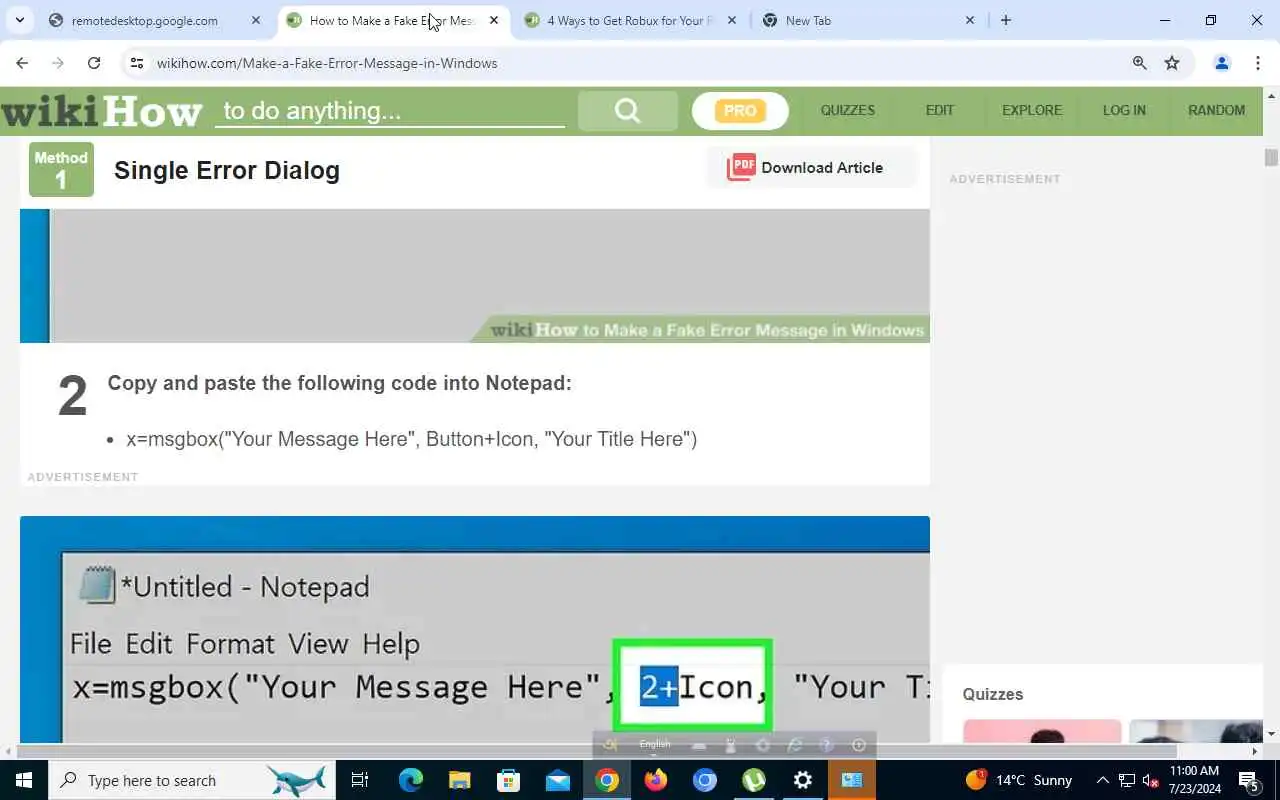Click the wikiHow search magnifier button
Viewport: 1280px width, 800px height.
coord(627,110)
